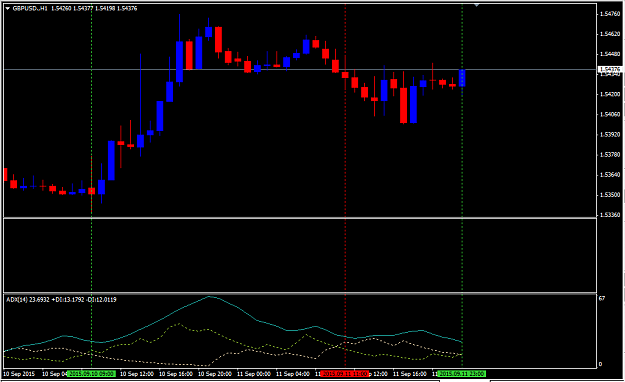625x382 pixels.
Task: Select the green 2015.09.11 23:00 date marker
Action: [x=462, y=374]
